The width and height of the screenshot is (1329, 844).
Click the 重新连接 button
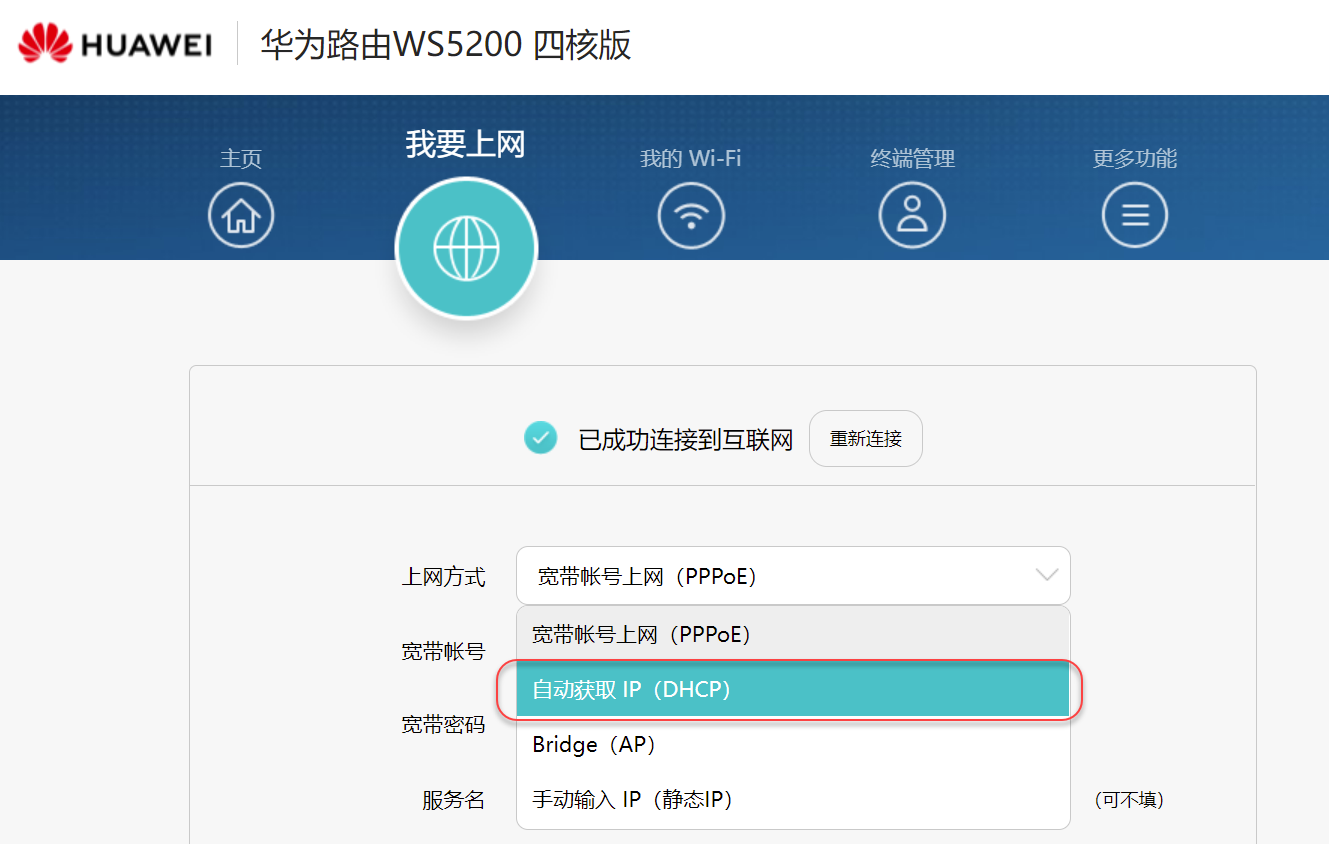click(x=866, y=438)
